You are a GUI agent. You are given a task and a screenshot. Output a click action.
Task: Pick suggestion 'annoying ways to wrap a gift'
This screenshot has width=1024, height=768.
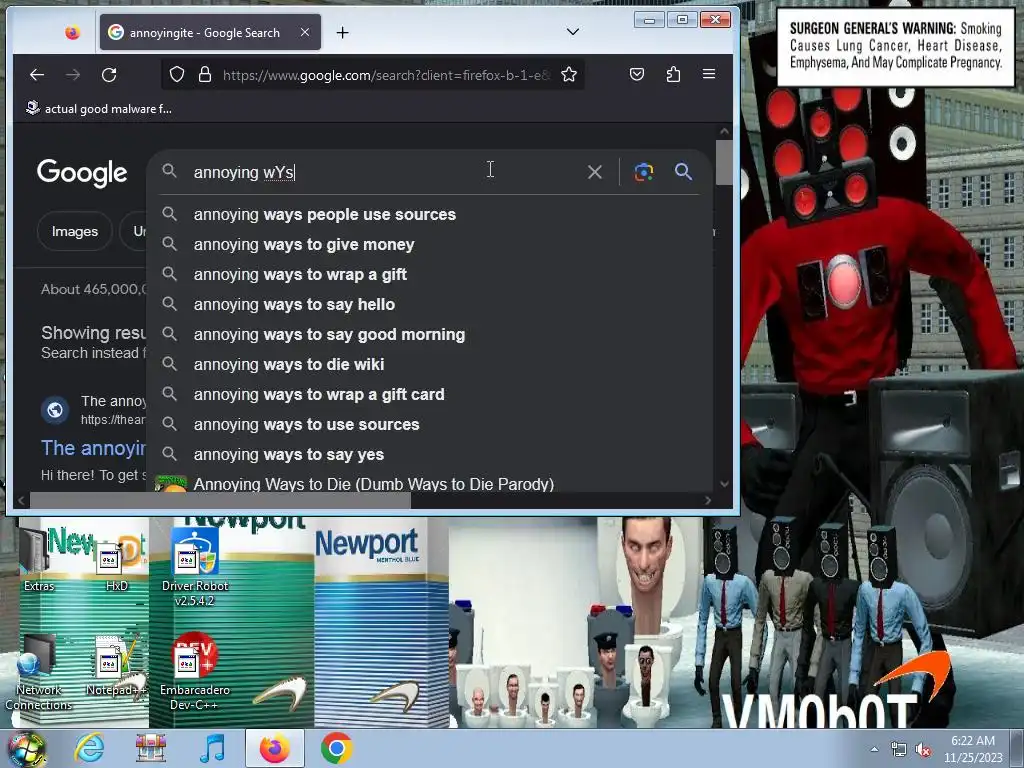(x=429, y=274)
